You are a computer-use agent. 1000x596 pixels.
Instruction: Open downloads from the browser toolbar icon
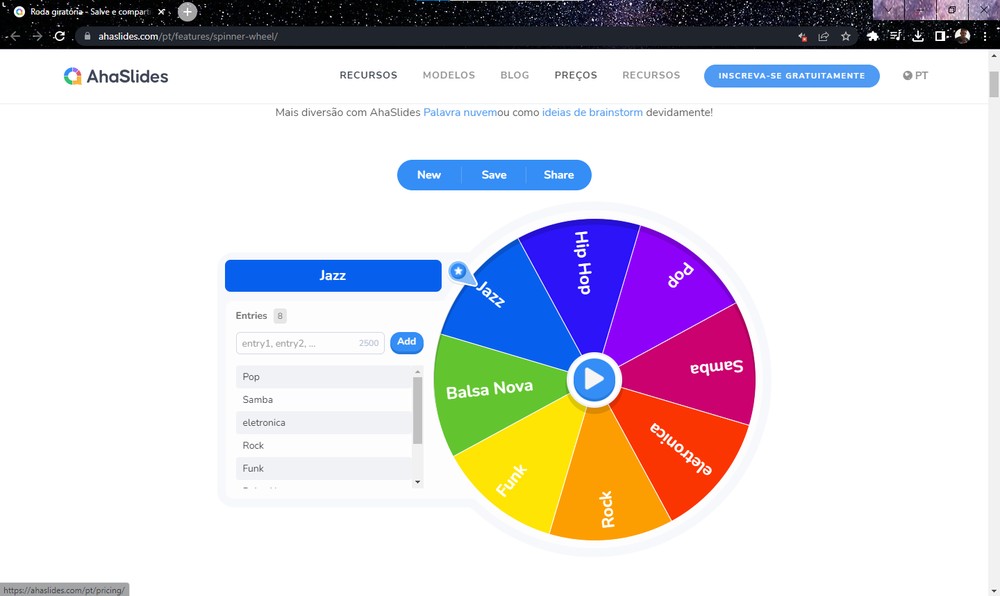(x=918, y=36)
